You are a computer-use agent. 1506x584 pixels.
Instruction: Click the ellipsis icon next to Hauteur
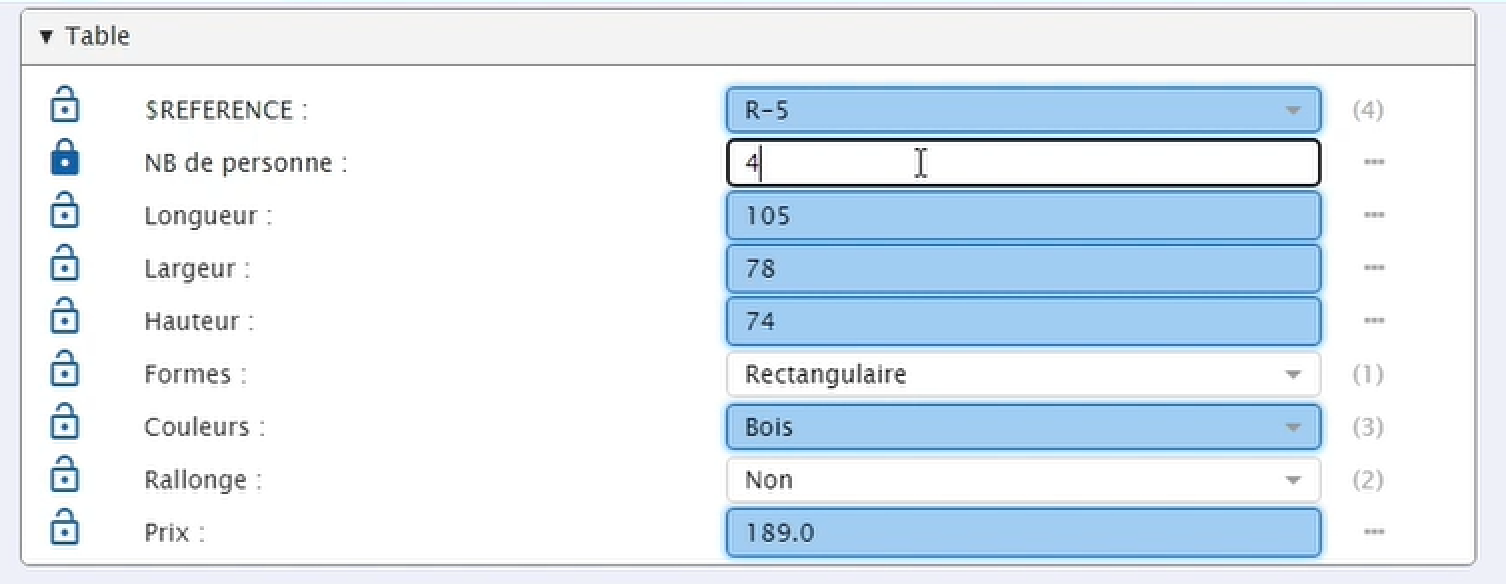click(x=1373, y=321)
